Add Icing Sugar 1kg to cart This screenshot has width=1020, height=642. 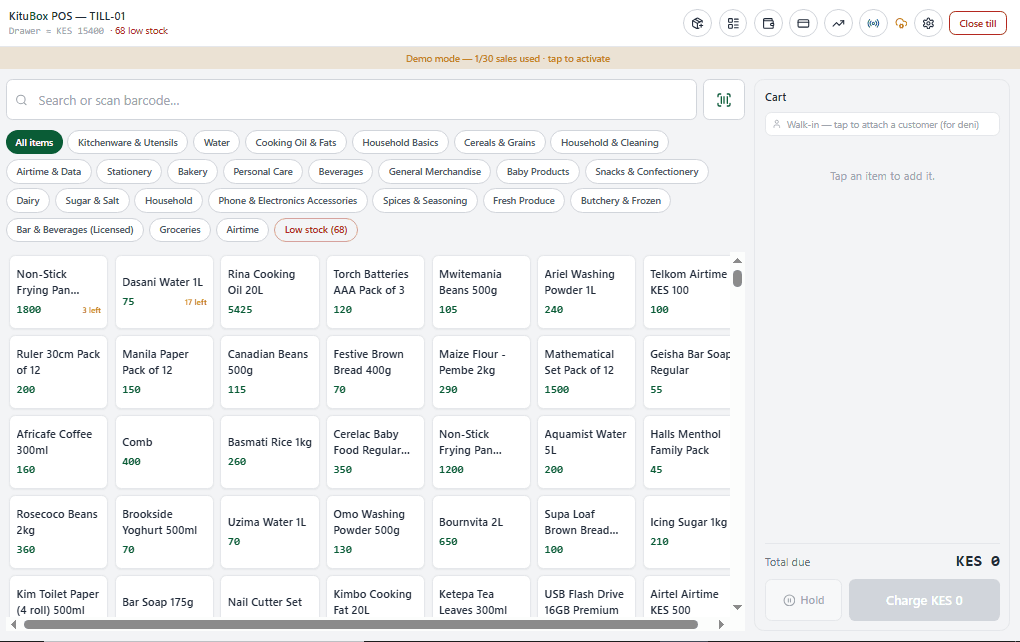click(x=687, y=532)
